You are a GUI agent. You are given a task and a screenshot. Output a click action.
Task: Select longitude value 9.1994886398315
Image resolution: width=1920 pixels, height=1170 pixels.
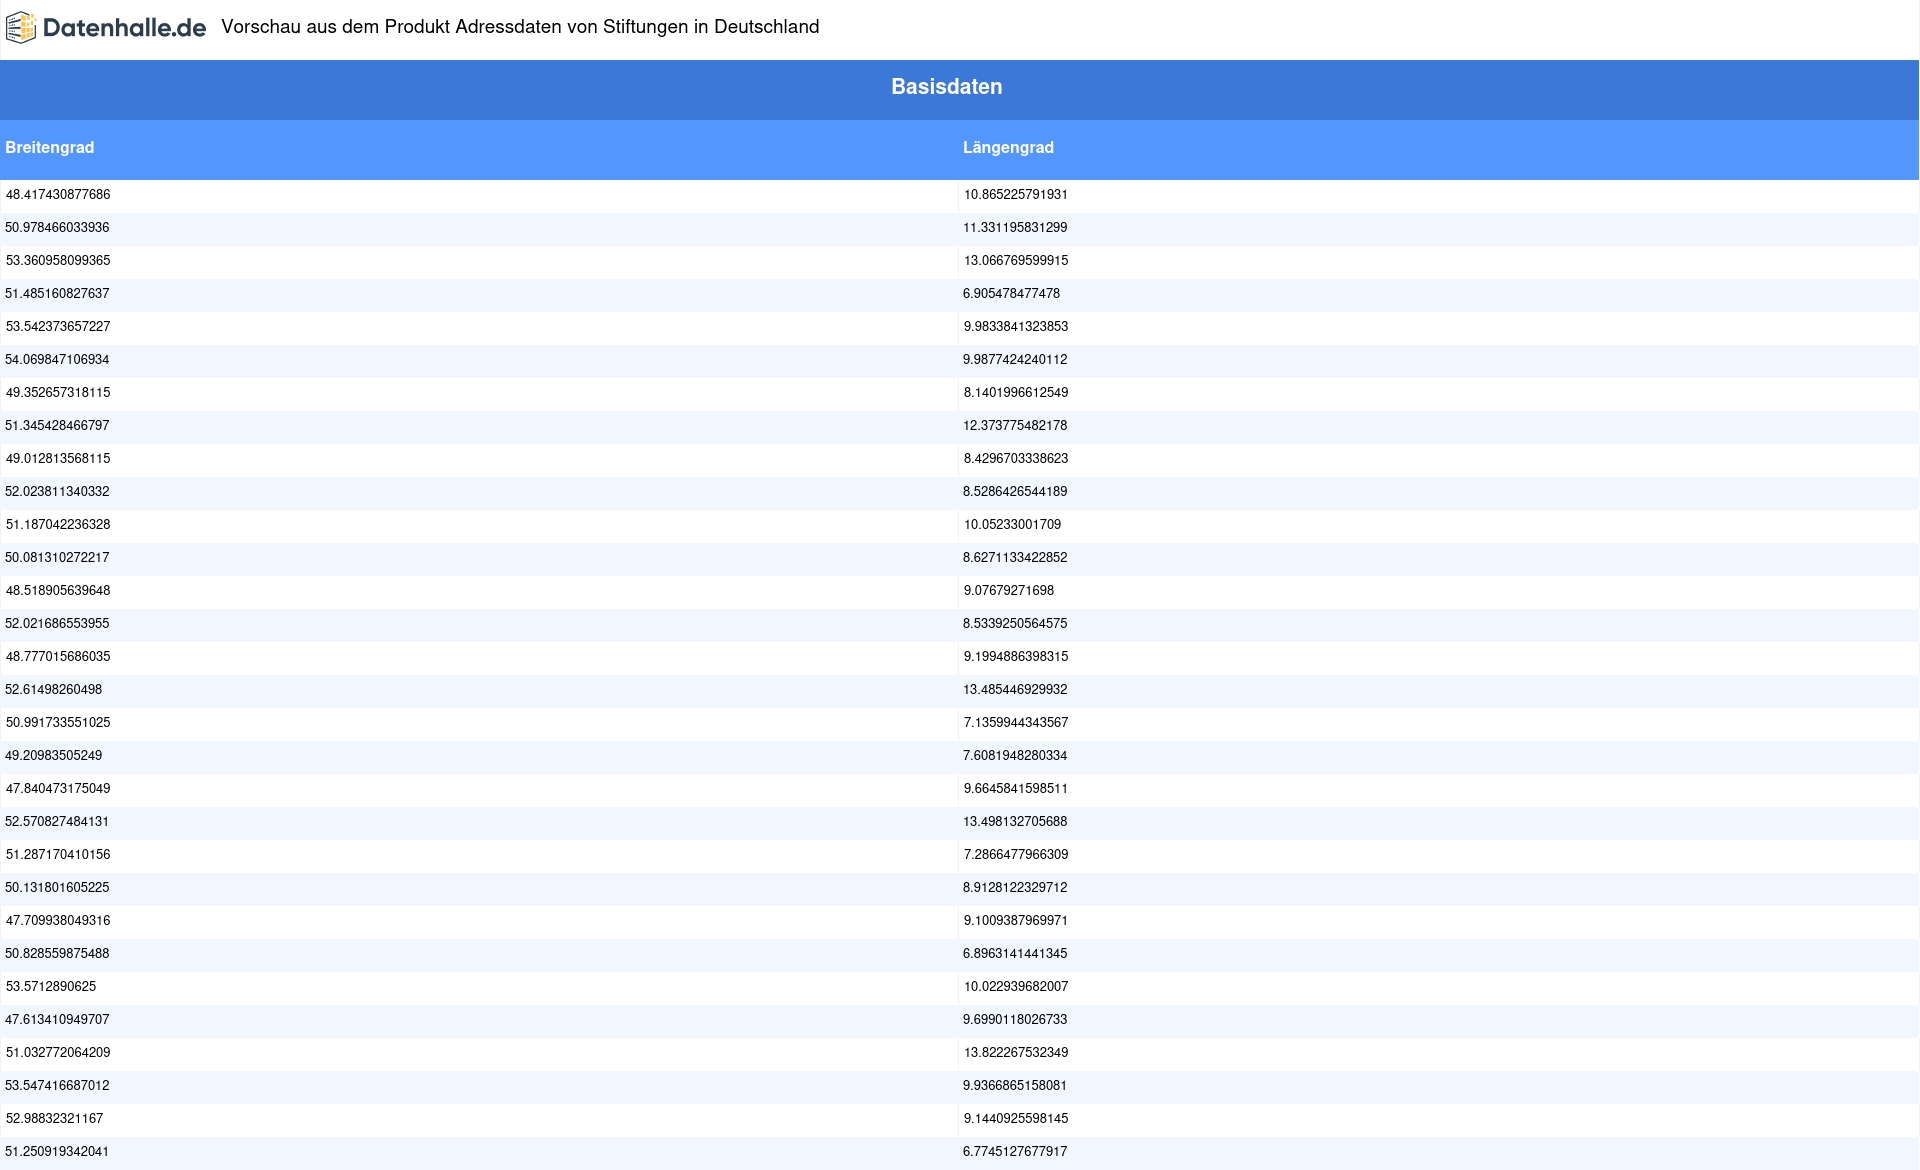[x=1016, y=657]
